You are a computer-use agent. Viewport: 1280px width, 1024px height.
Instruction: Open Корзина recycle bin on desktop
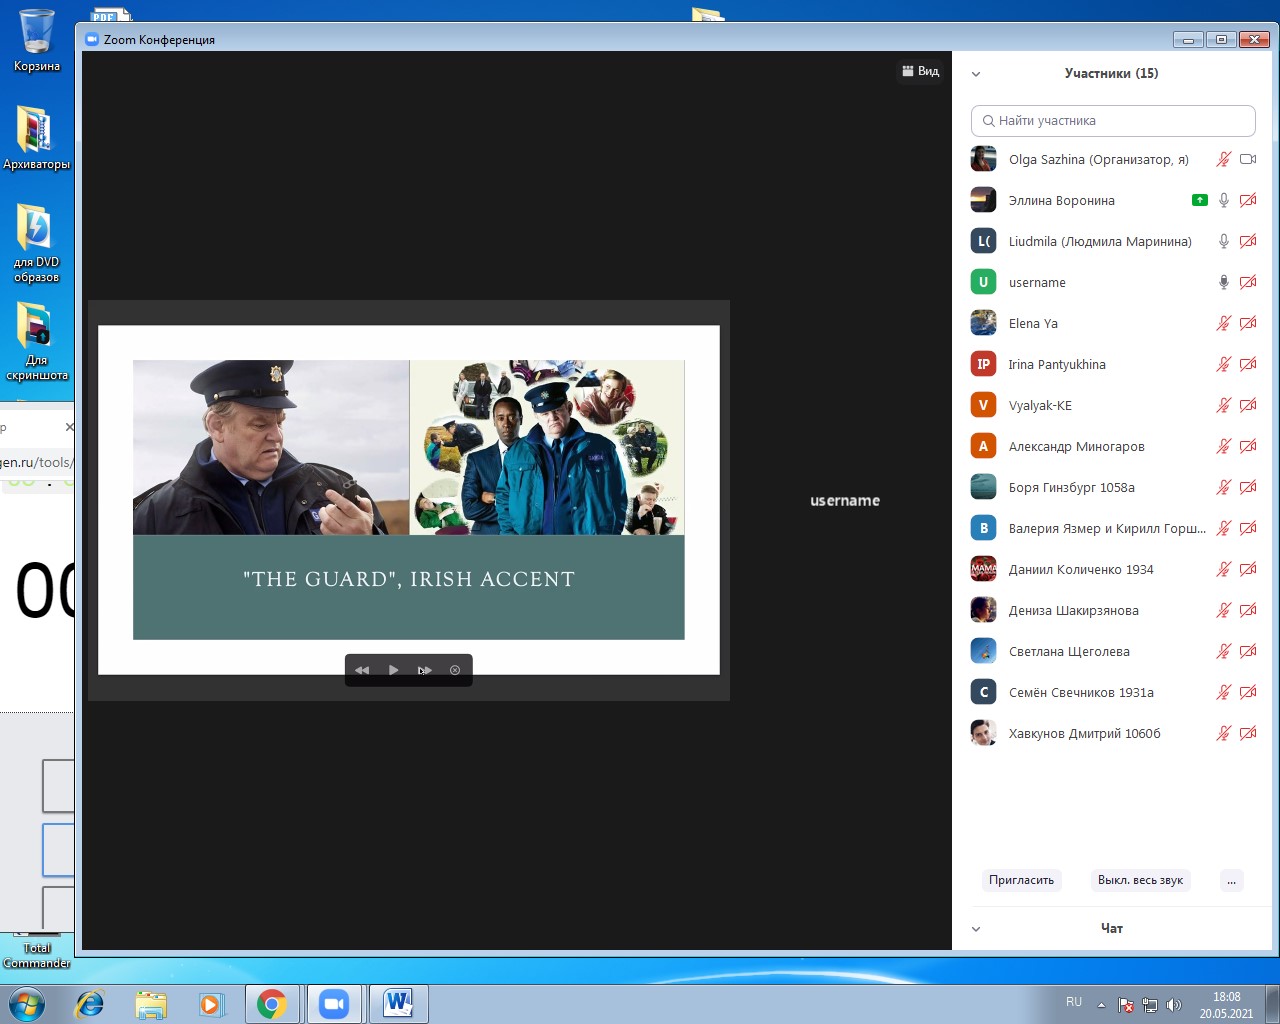click(x=37, y=40)
